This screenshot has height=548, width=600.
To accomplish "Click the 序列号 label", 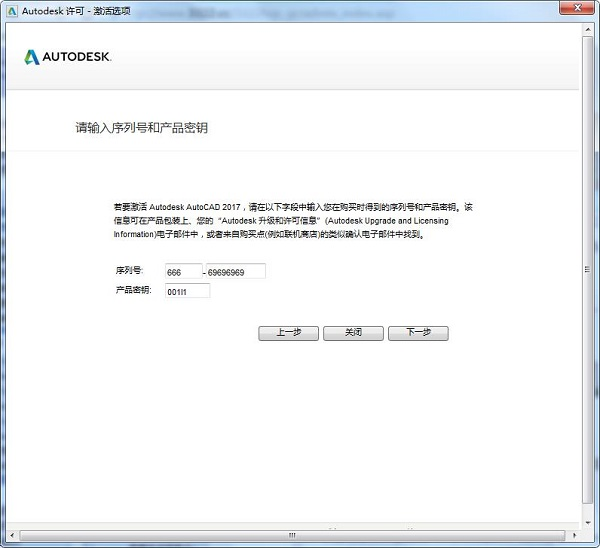I will pos(129,271).
